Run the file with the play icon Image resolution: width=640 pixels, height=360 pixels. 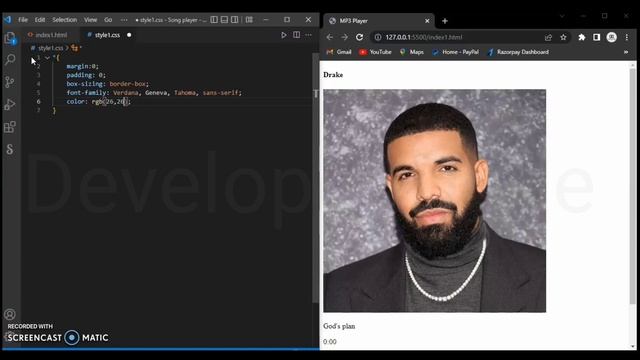pyautogui.click(x=284, y=35)
